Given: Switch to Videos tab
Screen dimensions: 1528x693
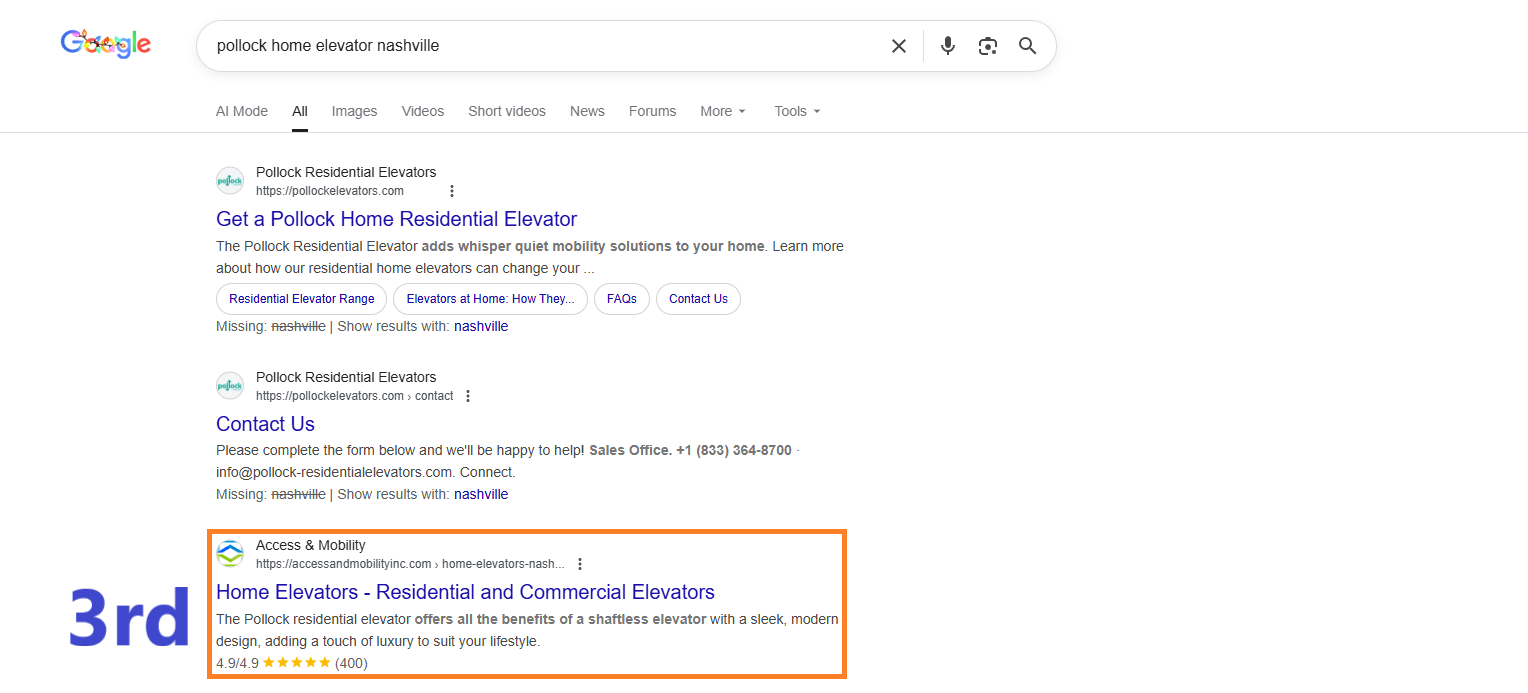Looking at the screenshot, I should (423, 111).
